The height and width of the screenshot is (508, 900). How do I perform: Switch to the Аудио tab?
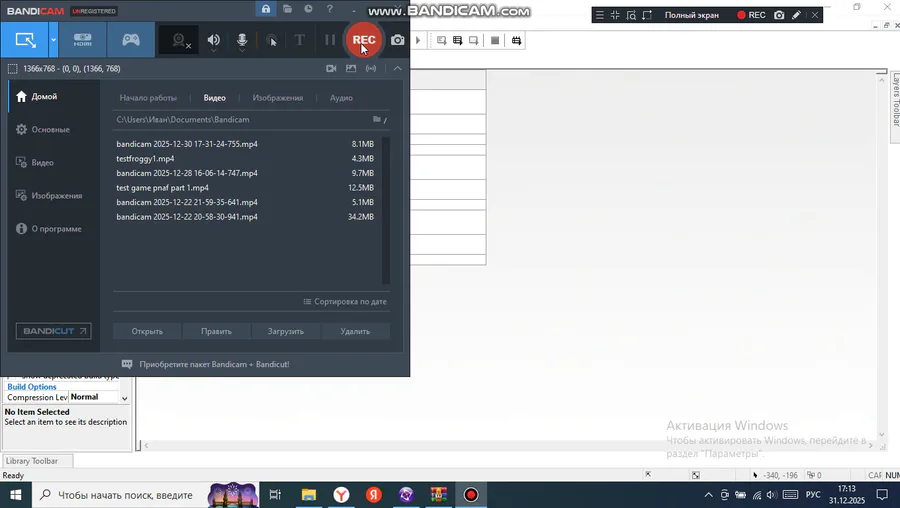(x=341, y=98)
